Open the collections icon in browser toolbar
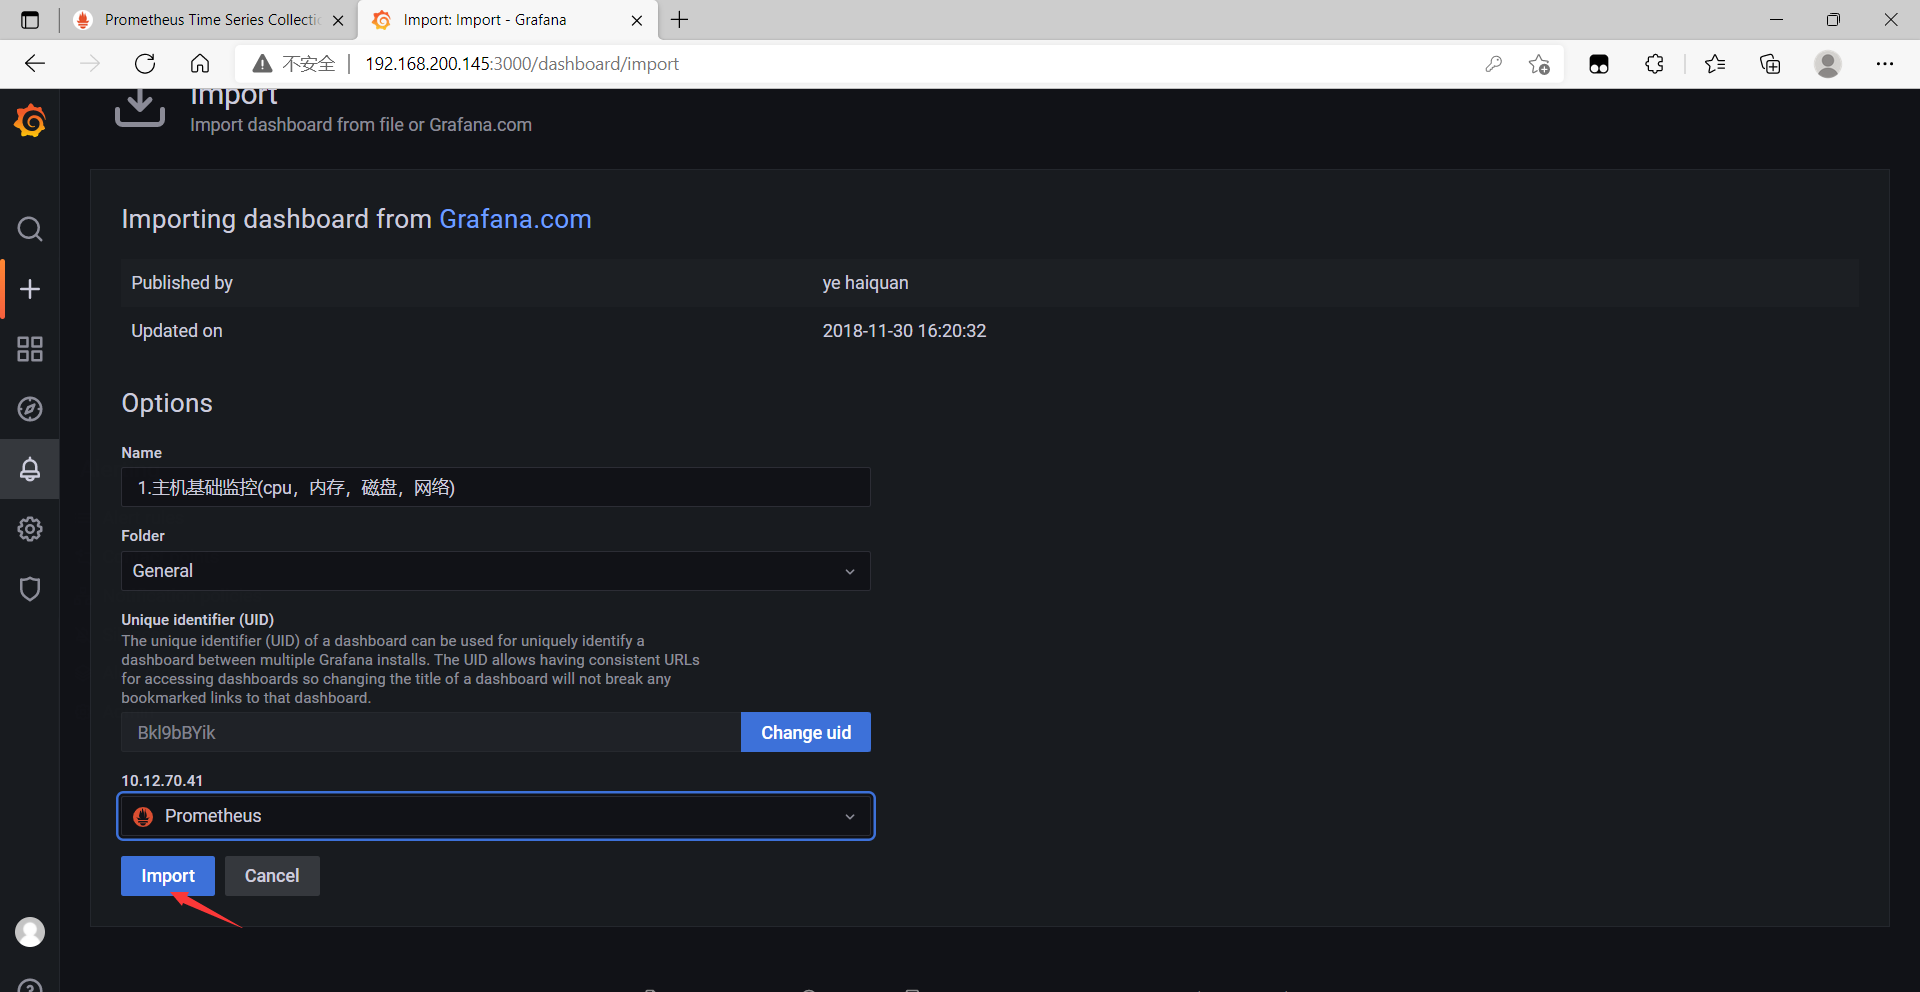This screenshot has width=1920, height=992. click(1770, 64)
